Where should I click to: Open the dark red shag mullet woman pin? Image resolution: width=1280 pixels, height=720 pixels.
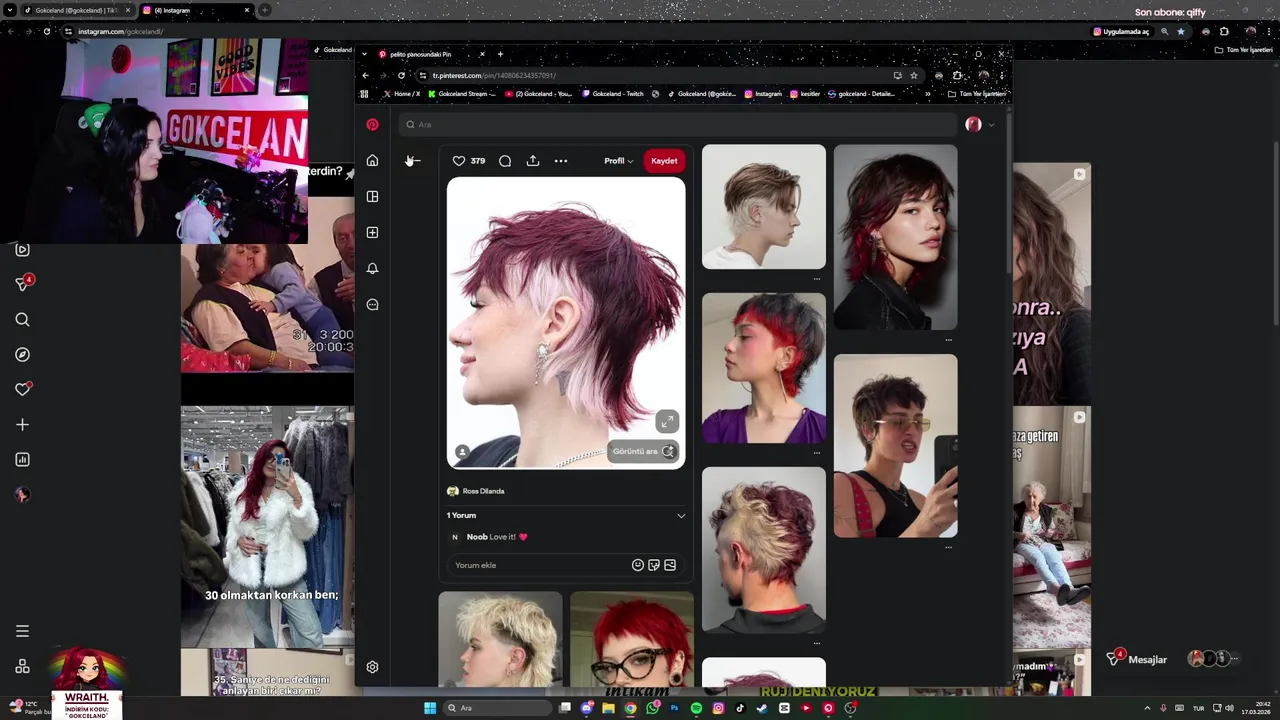[x=896, y=237]
